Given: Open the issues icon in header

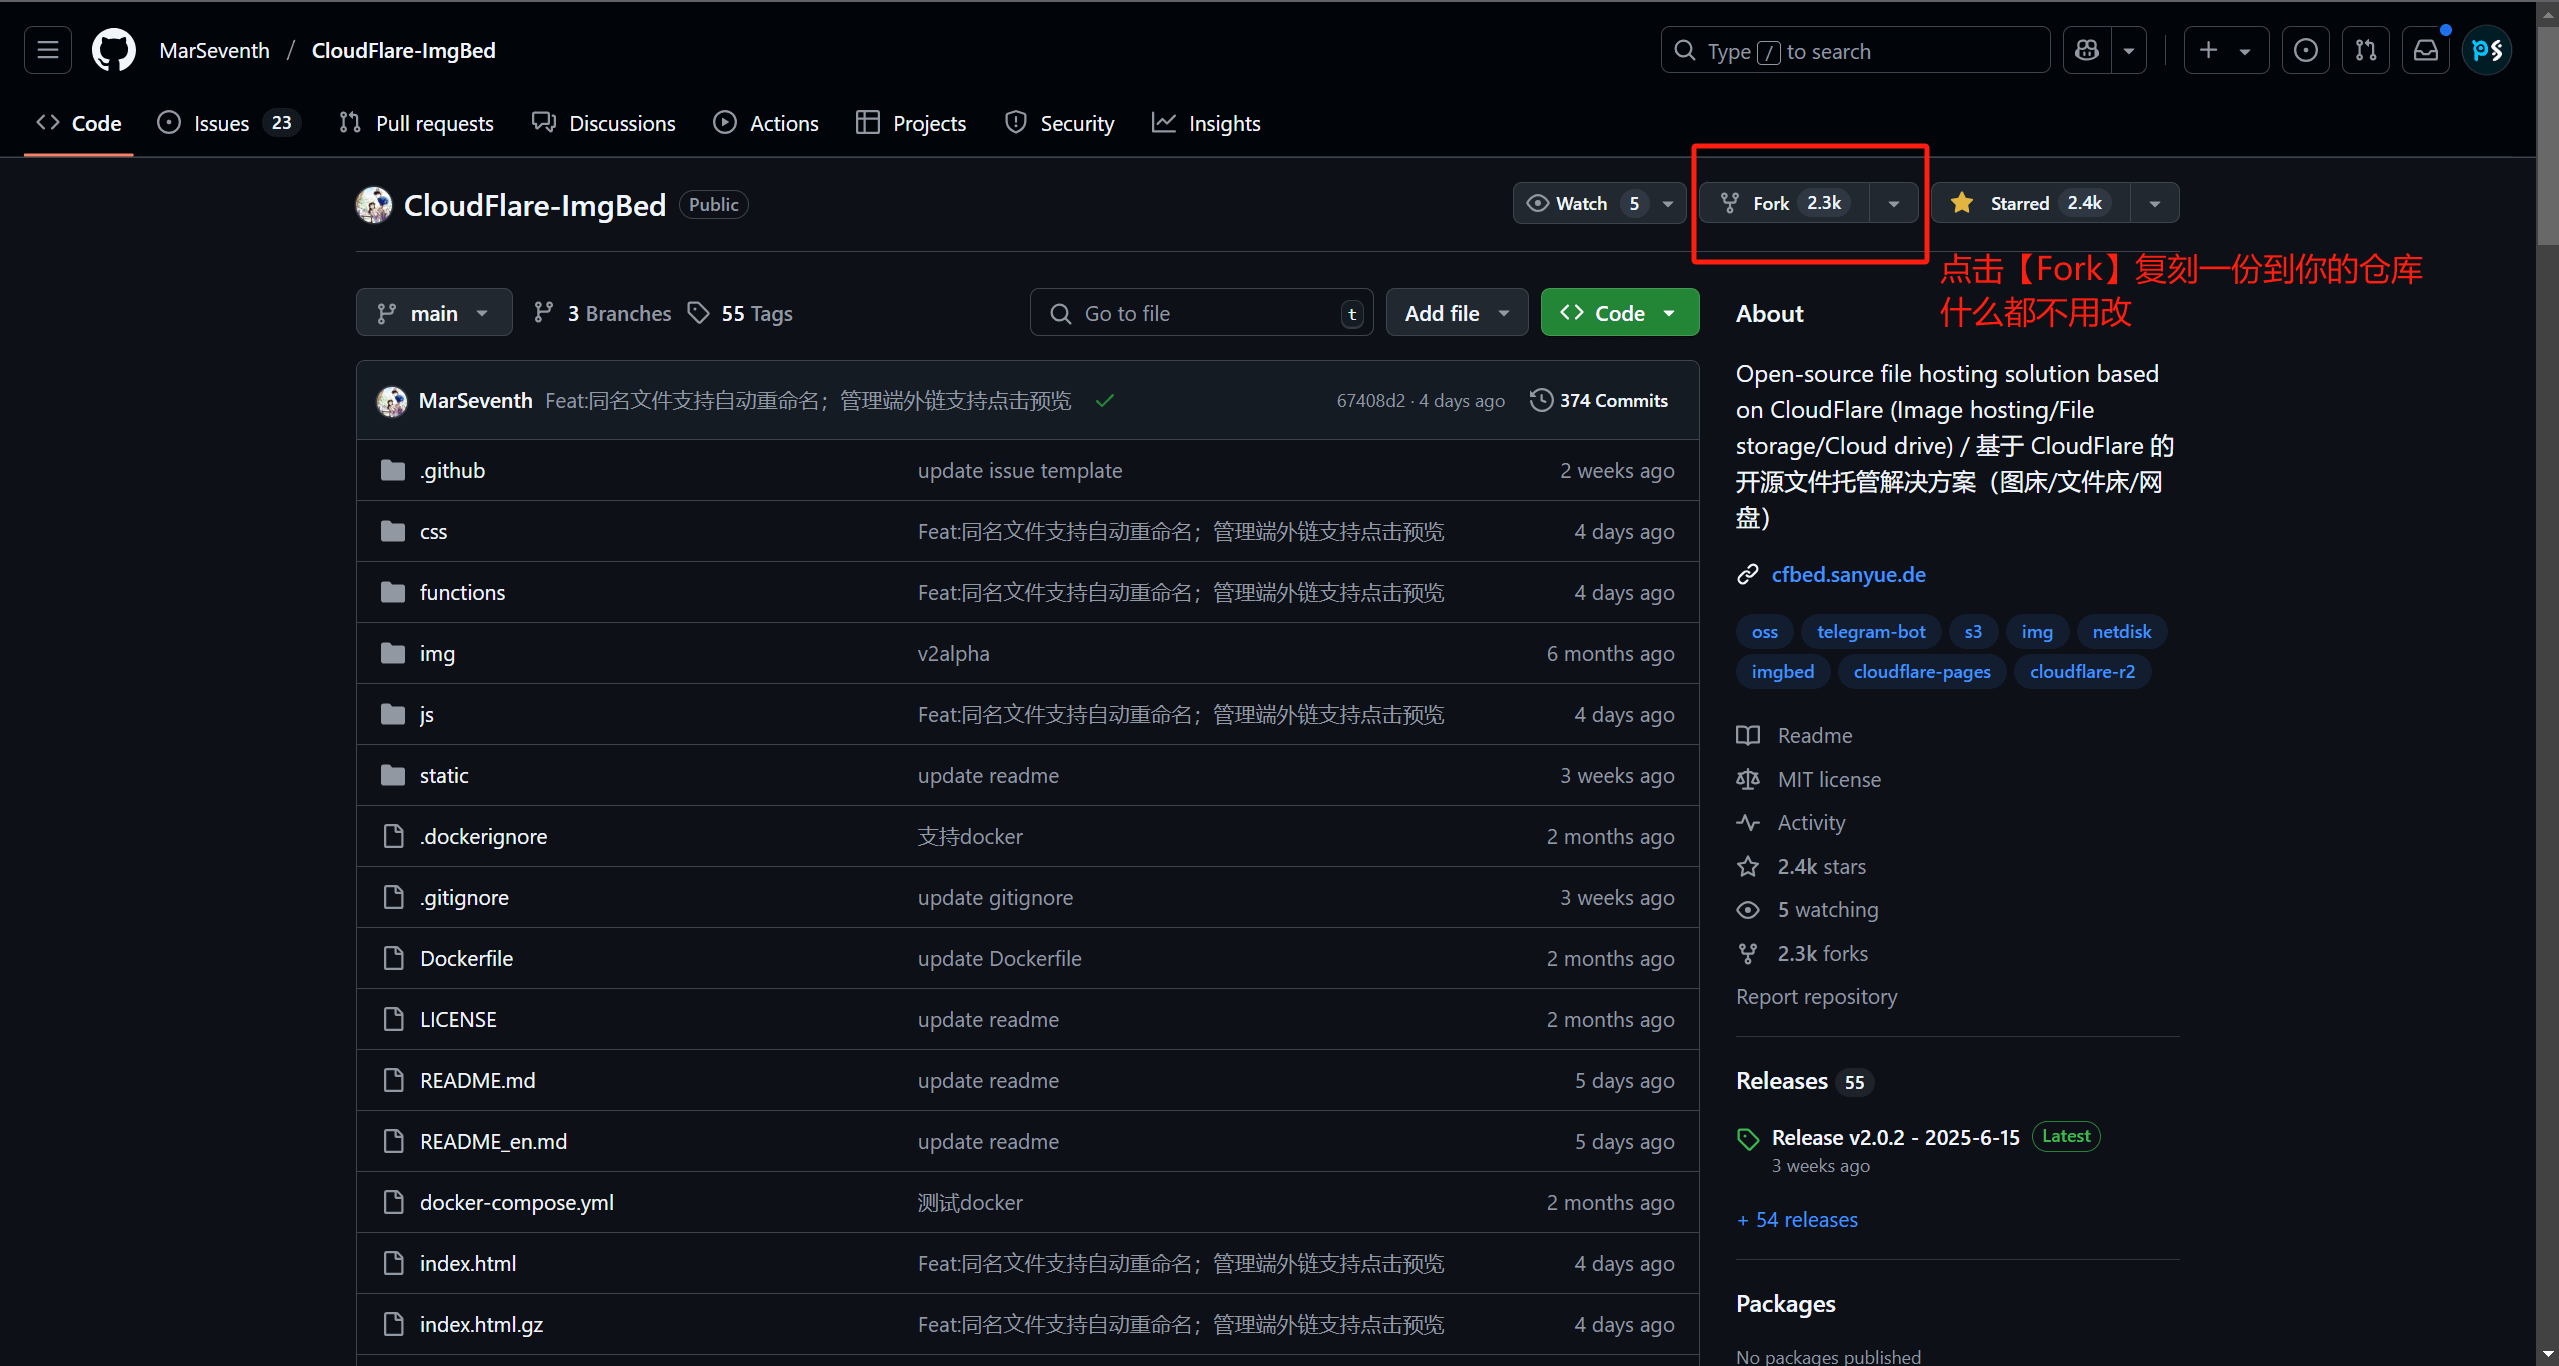Looking at the screenshot, I should pyautogui.click(x=2305, y=50).
